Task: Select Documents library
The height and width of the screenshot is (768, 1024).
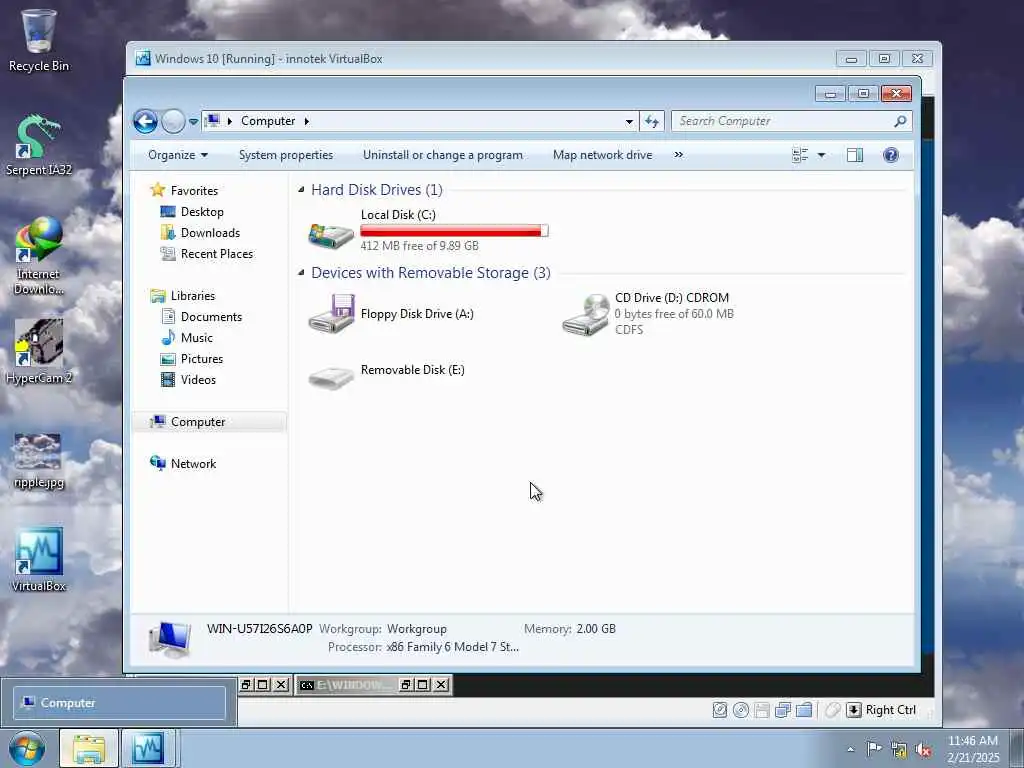Action: tap(211, 317)
